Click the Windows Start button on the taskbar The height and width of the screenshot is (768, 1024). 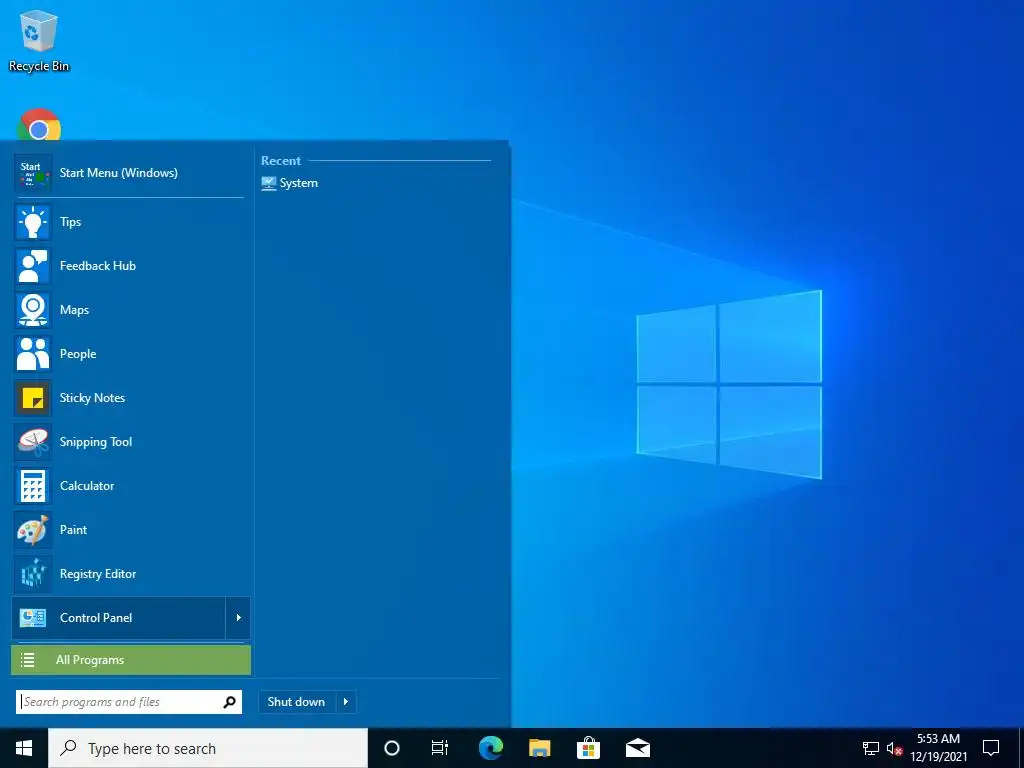coord(24,748)
